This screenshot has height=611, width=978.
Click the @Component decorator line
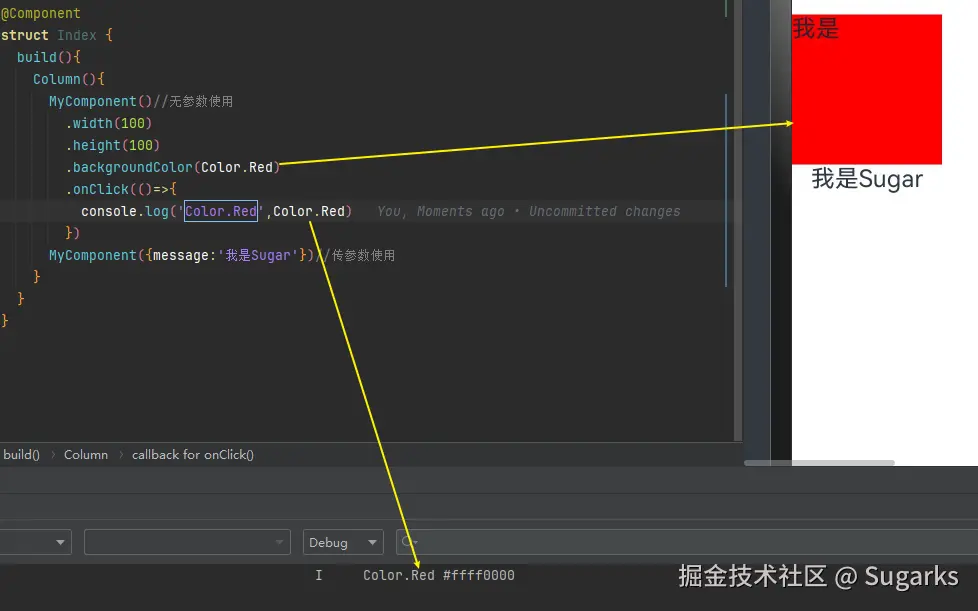41,13
